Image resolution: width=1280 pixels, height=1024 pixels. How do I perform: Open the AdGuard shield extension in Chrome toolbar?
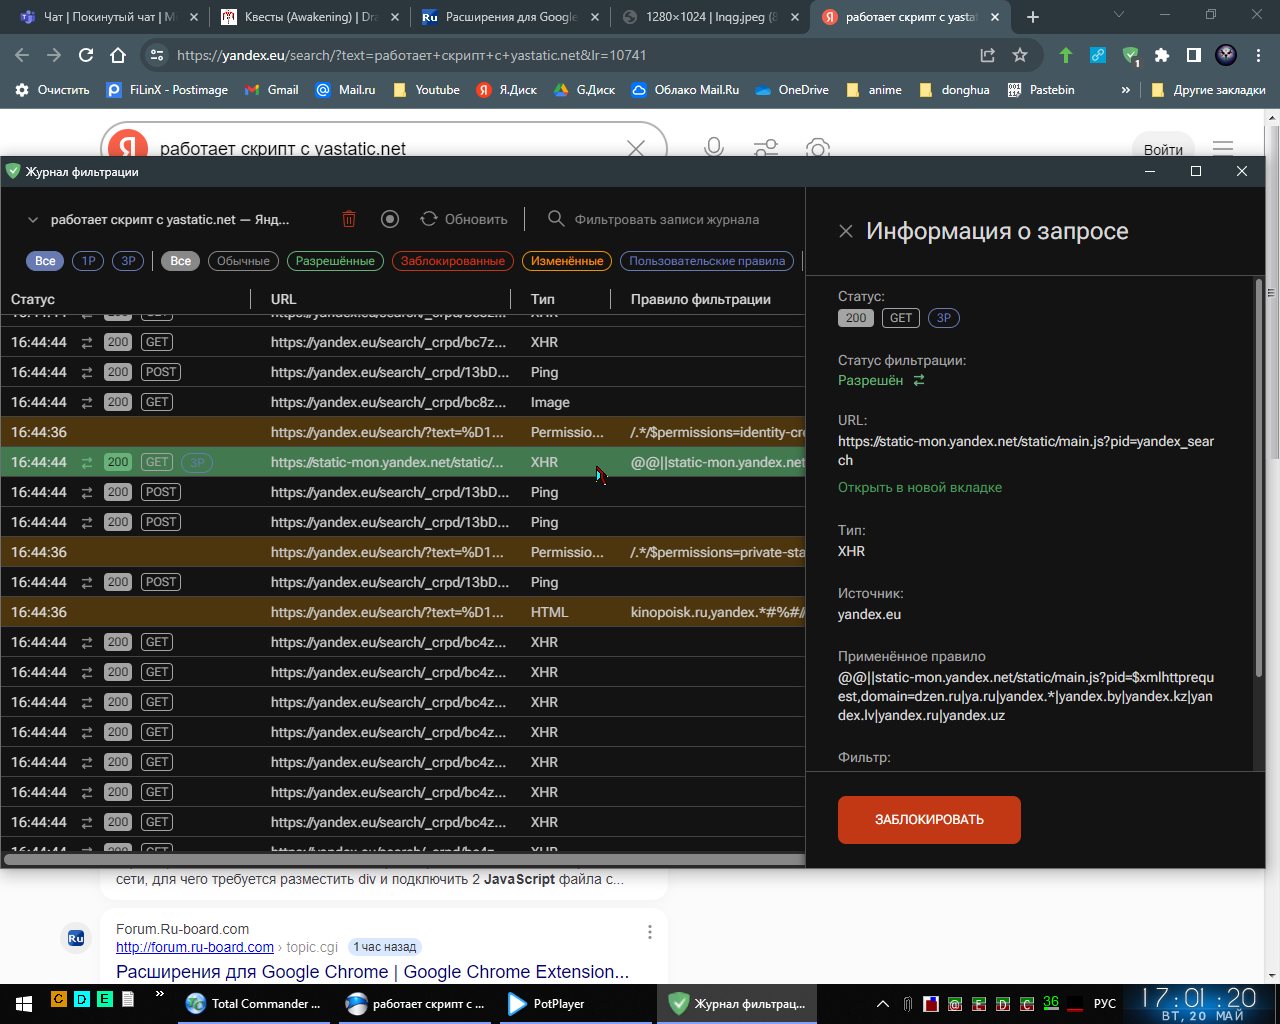click(1130, 56)
